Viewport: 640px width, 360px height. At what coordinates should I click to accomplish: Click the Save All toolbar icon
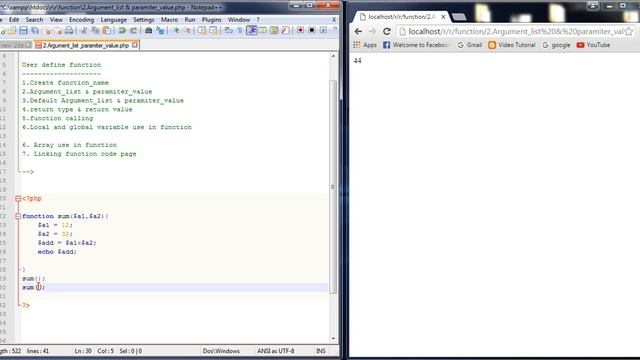(35, 31)
